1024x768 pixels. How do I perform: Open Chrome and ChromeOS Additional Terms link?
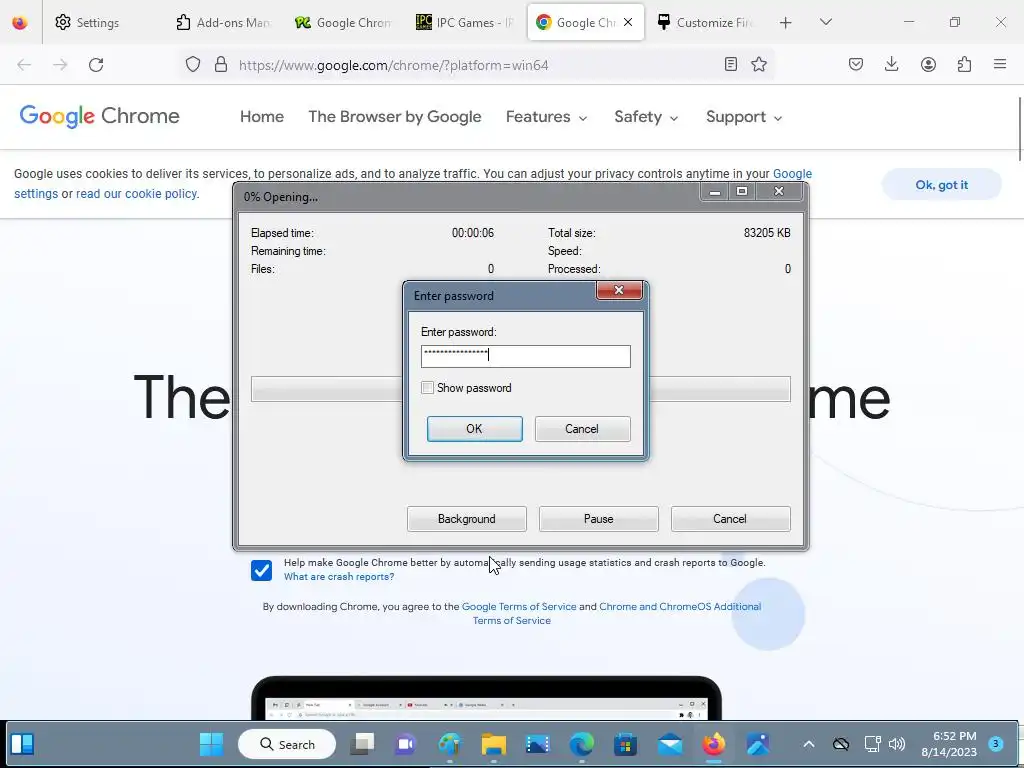pos(680,607)
